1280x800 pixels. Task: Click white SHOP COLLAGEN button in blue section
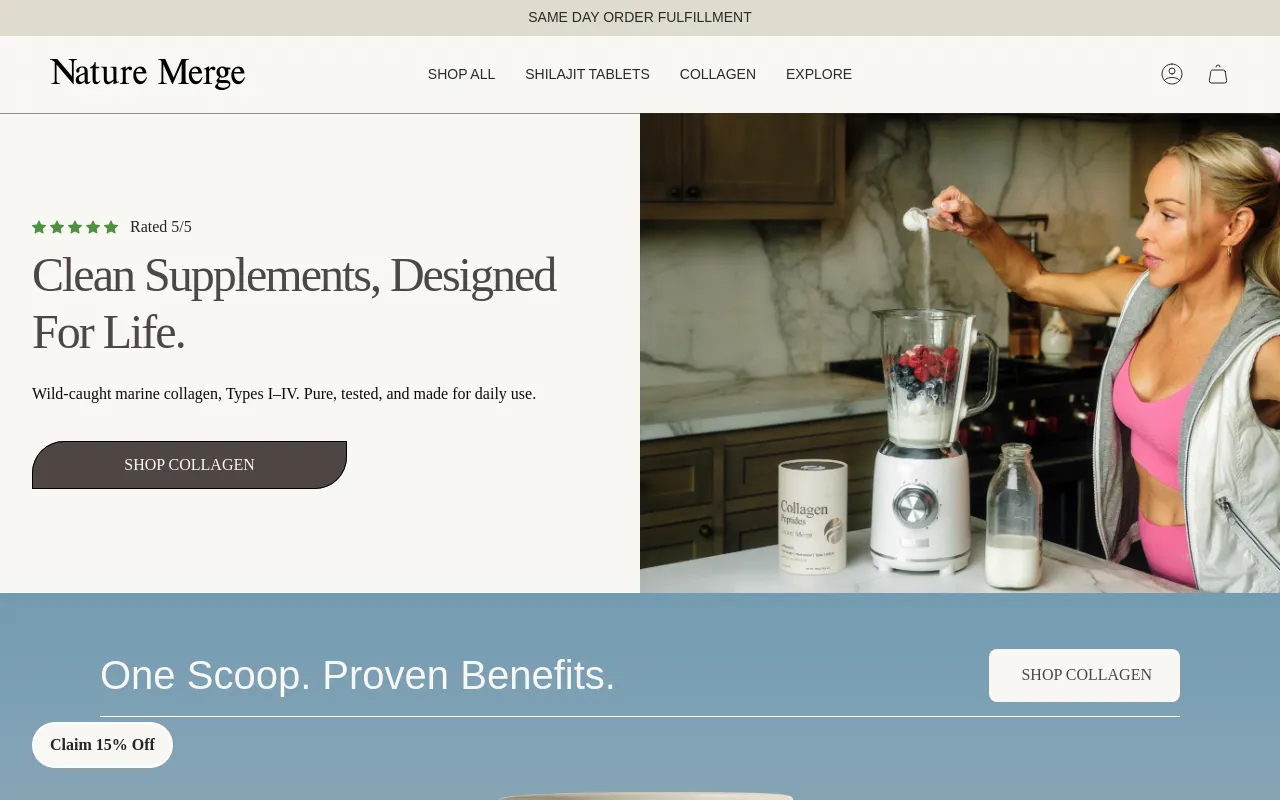(1084, 675)
